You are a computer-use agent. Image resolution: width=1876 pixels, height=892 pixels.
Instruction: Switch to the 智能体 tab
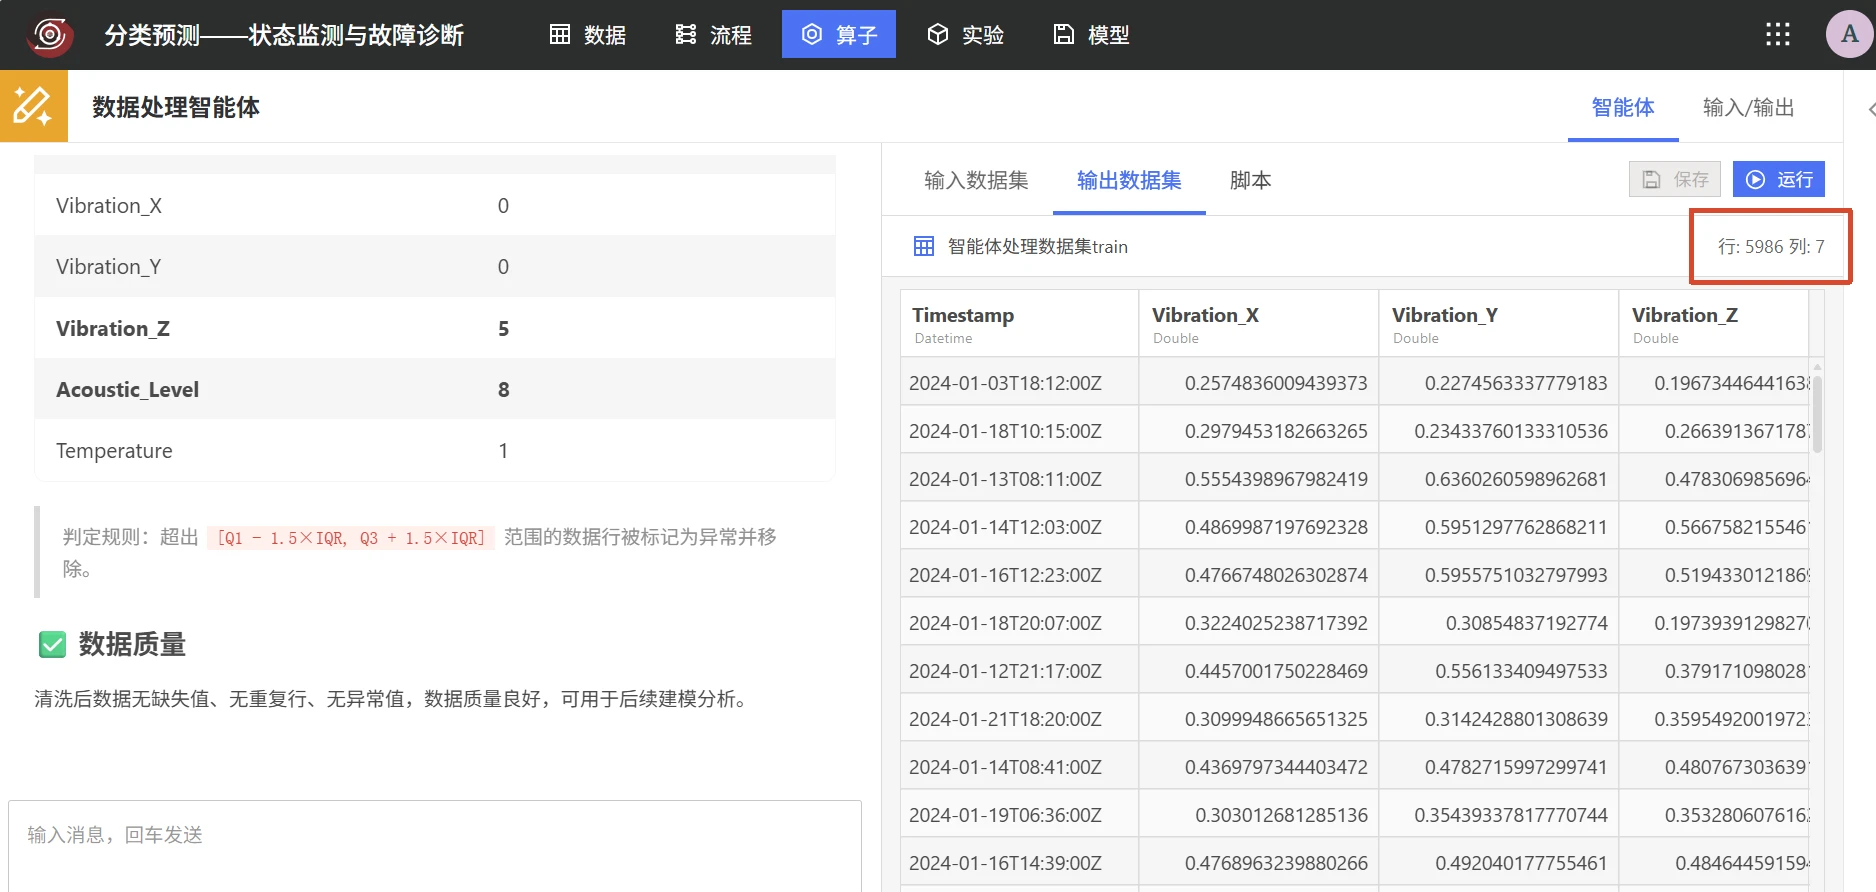click(x=1623, y=107)
